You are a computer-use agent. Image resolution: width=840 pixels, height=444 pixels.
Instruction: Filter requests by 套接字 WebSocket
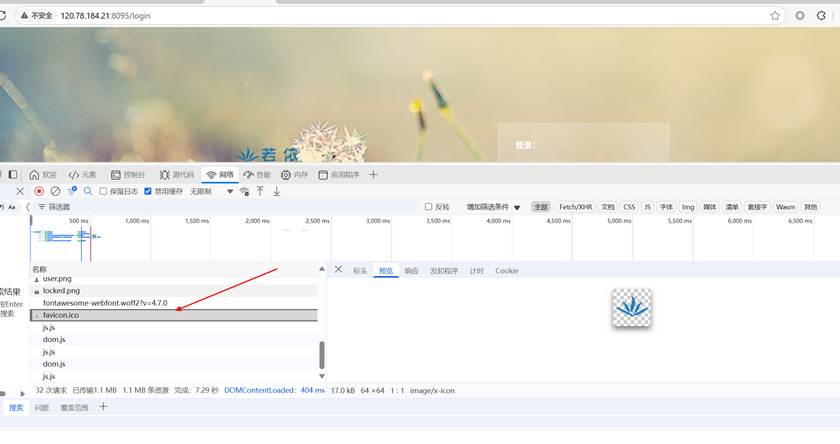757,207
